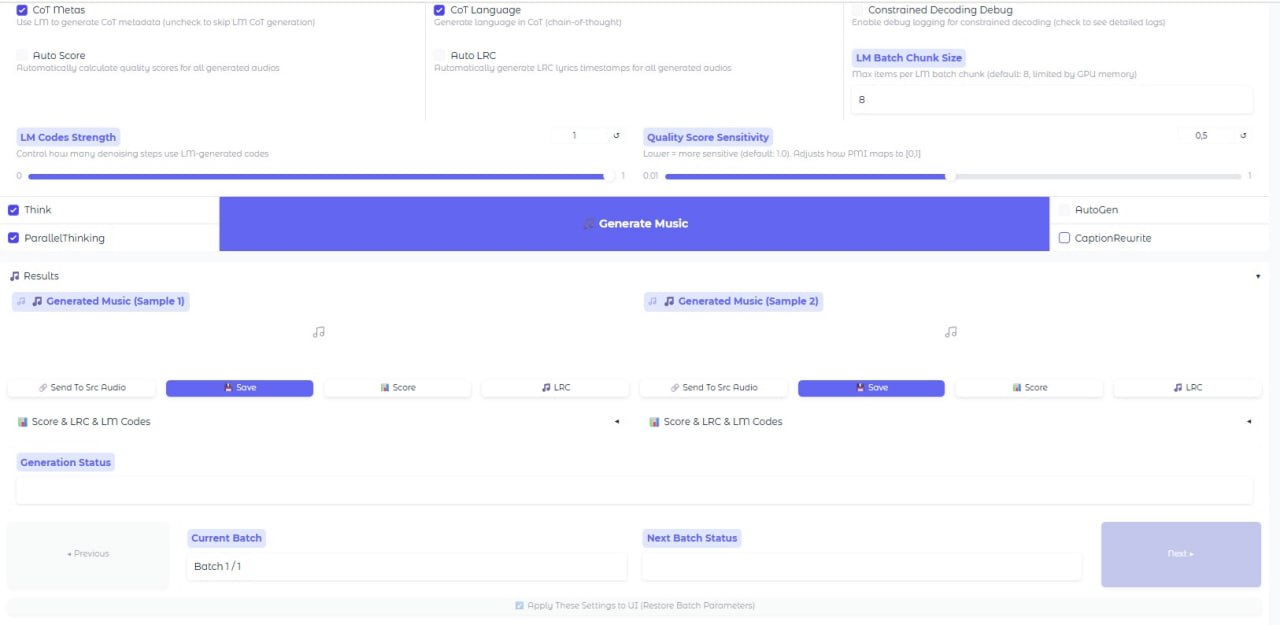Calculate Score for Sample 2
This screenshot has height=625, width=1280.
tap(1029, 388)
